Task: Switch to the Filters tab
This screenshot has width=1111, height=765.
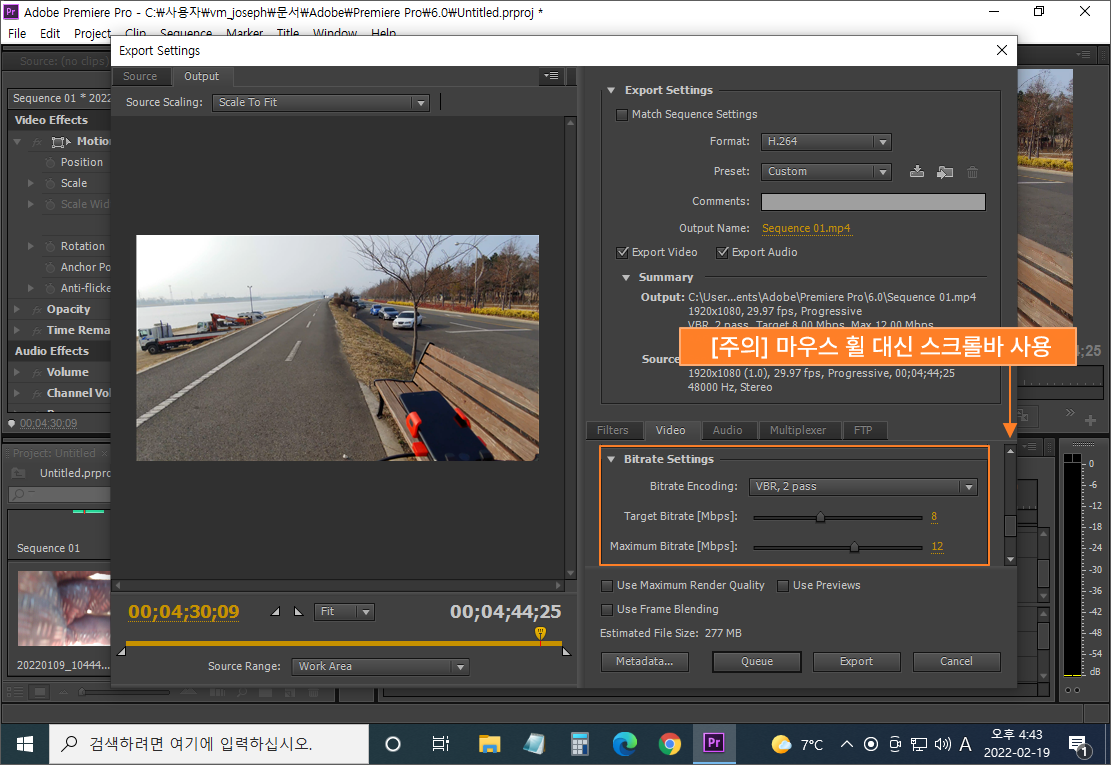Action: coord(613,430)
